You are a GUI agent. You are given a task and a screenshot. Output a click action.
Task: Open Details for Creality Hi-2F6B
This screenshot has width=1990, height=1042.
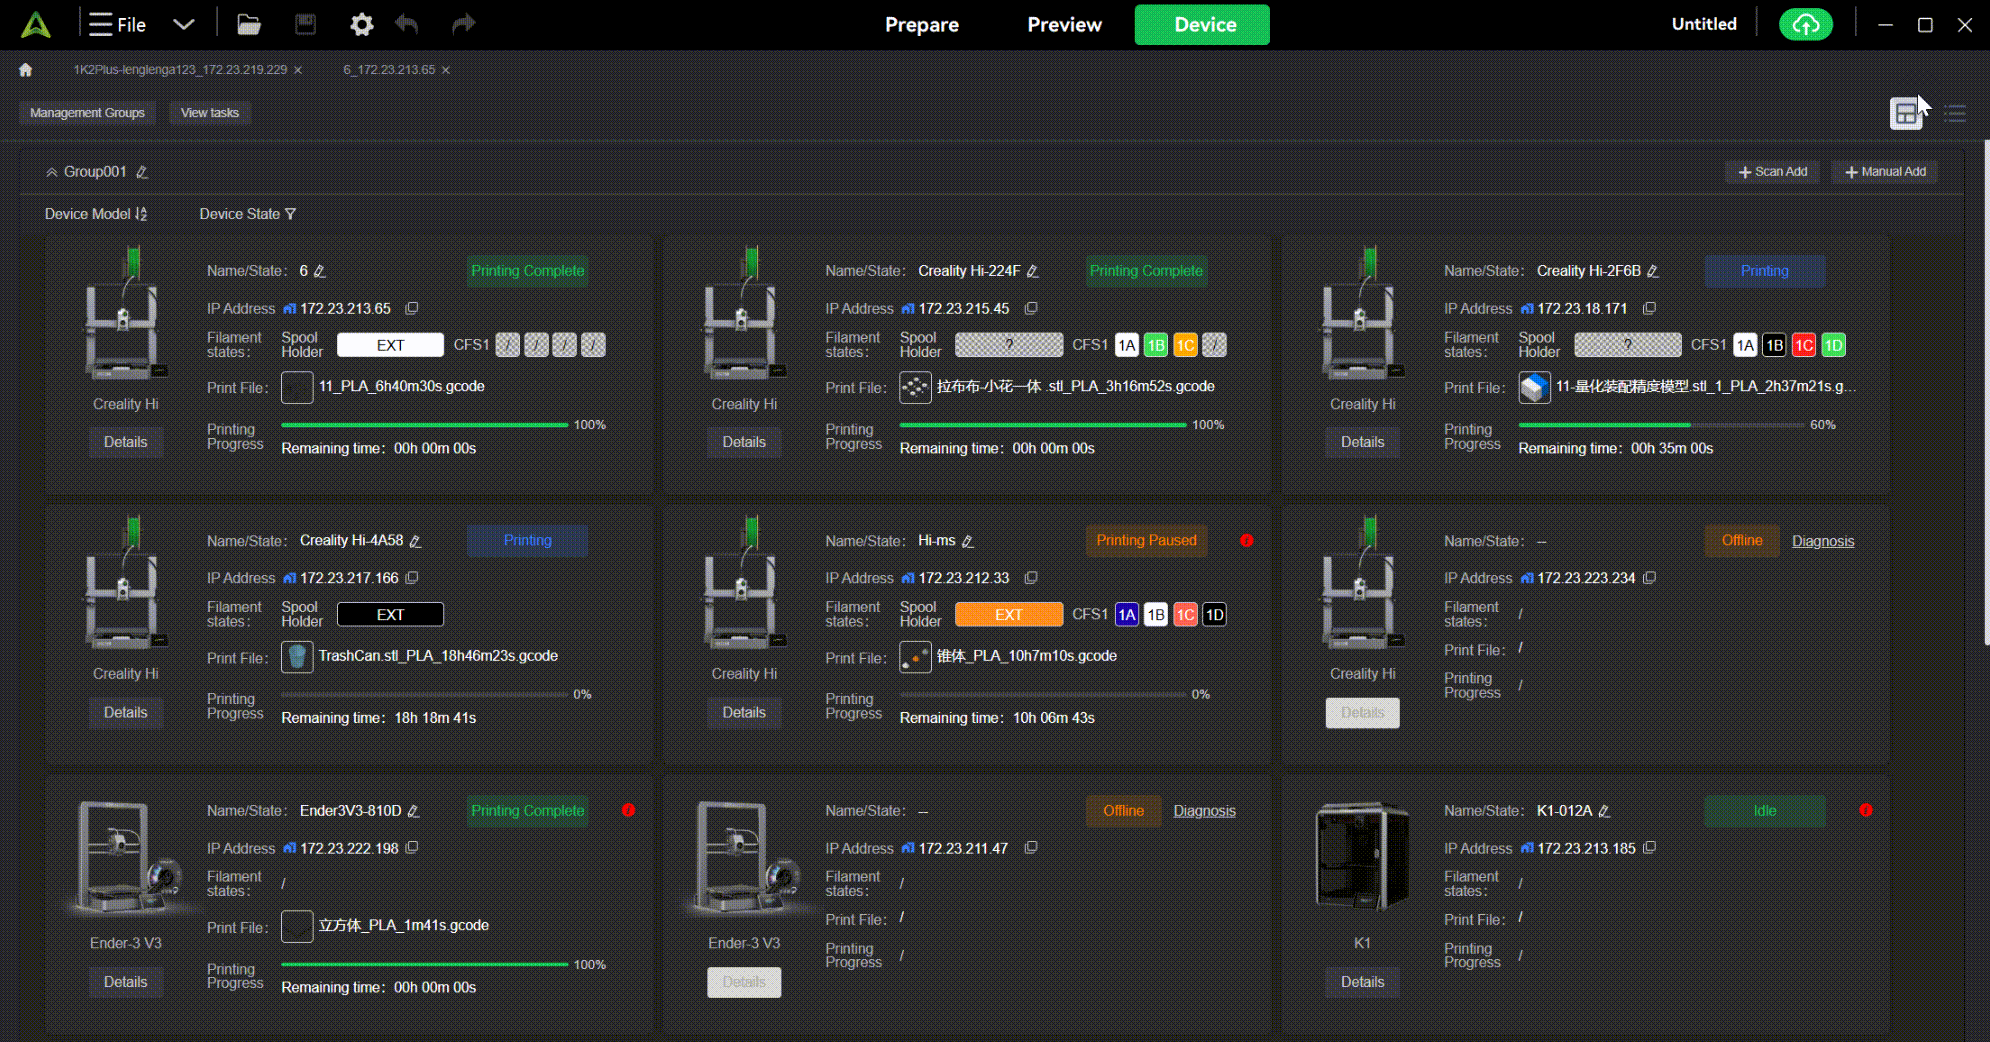tap(1362, 442)
